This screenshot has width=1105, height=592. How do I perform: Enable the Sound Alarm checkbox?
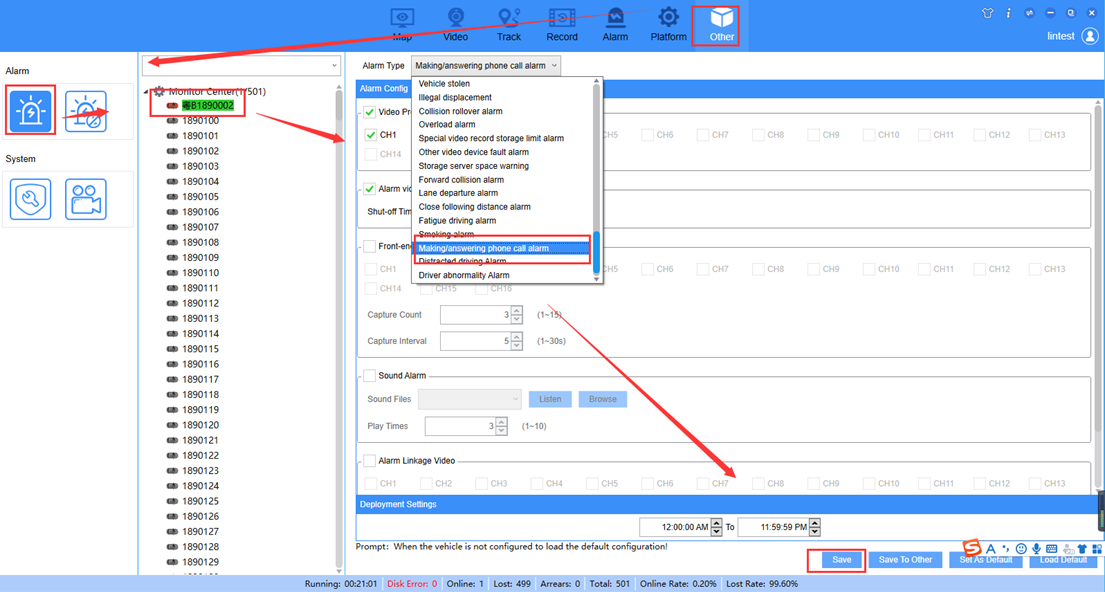(369, 376)
